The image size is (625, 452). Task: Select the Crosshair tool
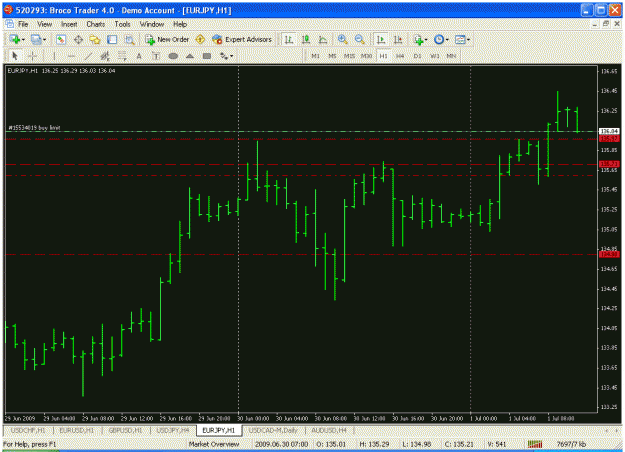(x=33, y=56)
